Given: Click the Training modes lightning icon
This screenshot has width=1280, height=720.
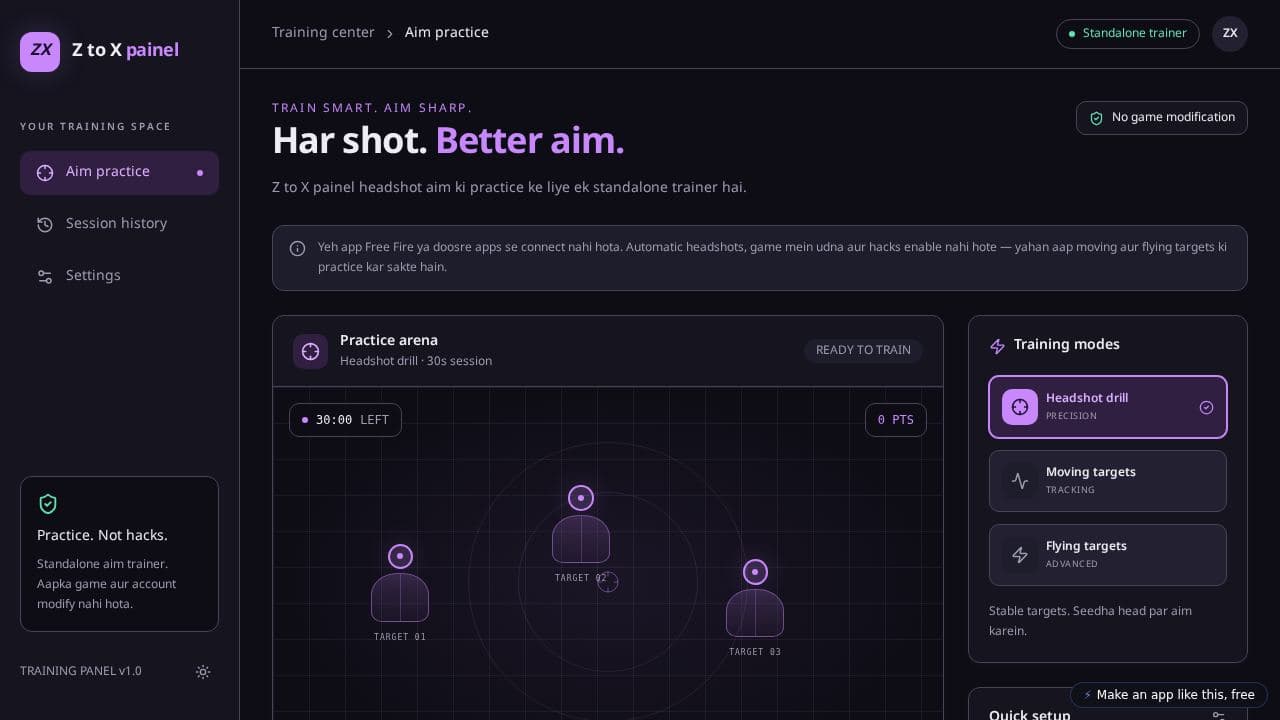Looking at the screenshot, I should point(997,346).
